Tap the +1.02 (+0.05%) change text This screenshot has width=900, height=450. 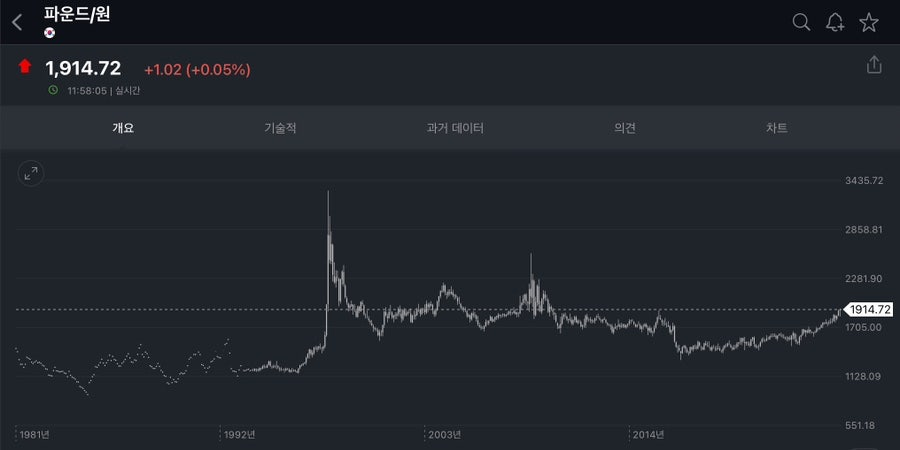coord(197,70)
